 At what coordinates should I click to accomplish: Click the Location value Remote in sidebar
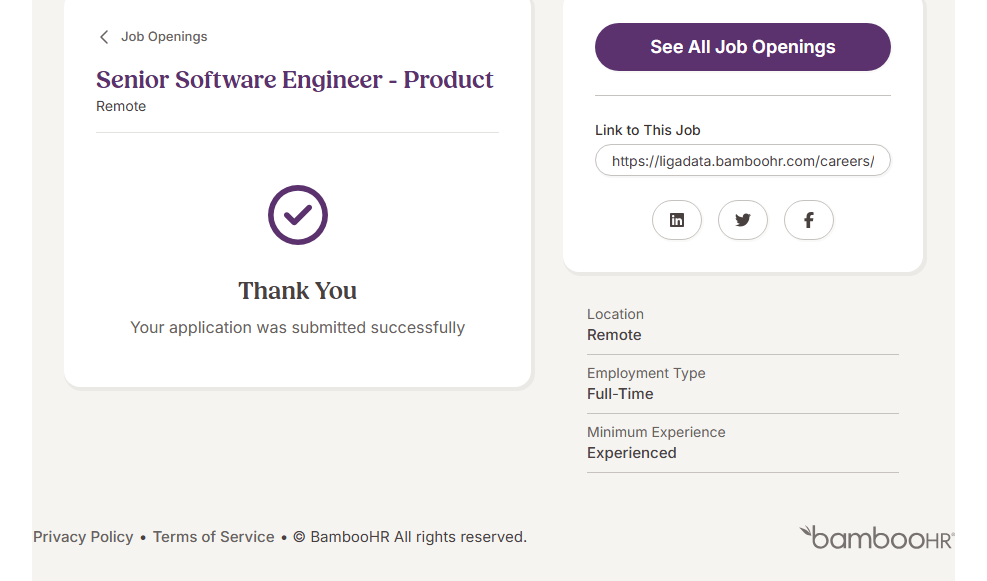click(614, 335)
